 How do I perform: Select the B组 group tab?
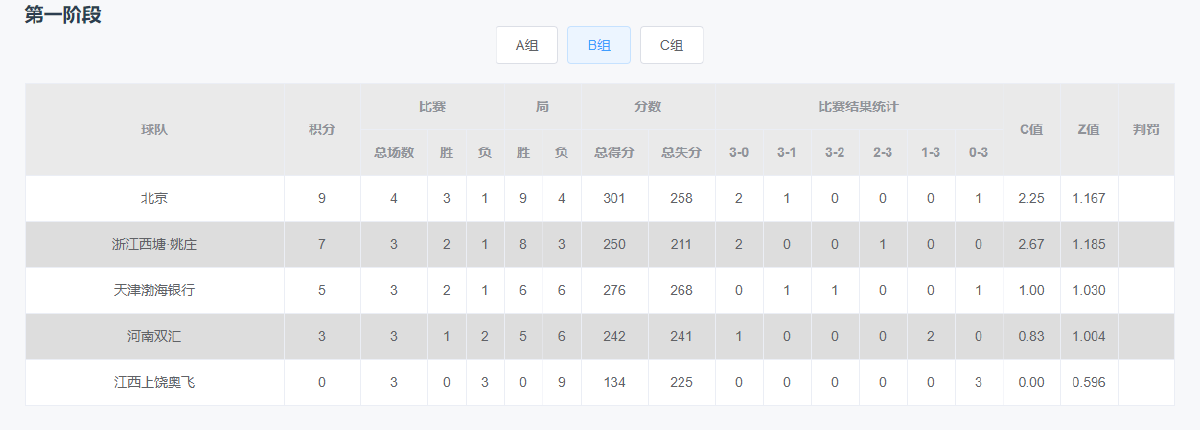599,45
